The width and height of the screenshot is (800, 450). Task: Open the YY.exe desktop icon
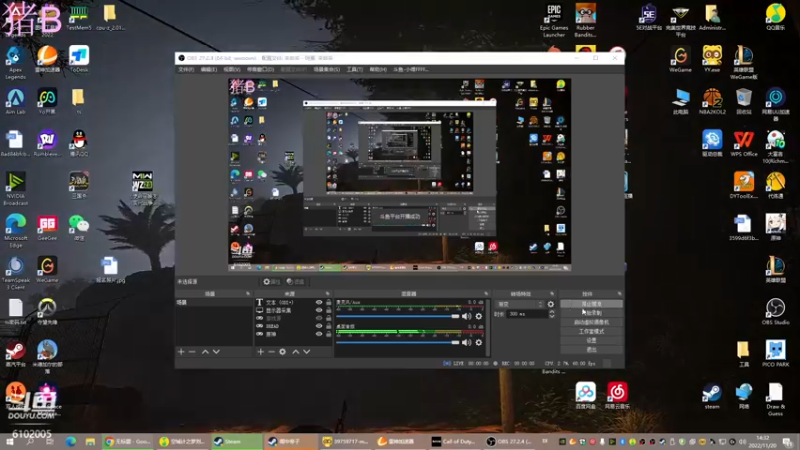(712, 59)
